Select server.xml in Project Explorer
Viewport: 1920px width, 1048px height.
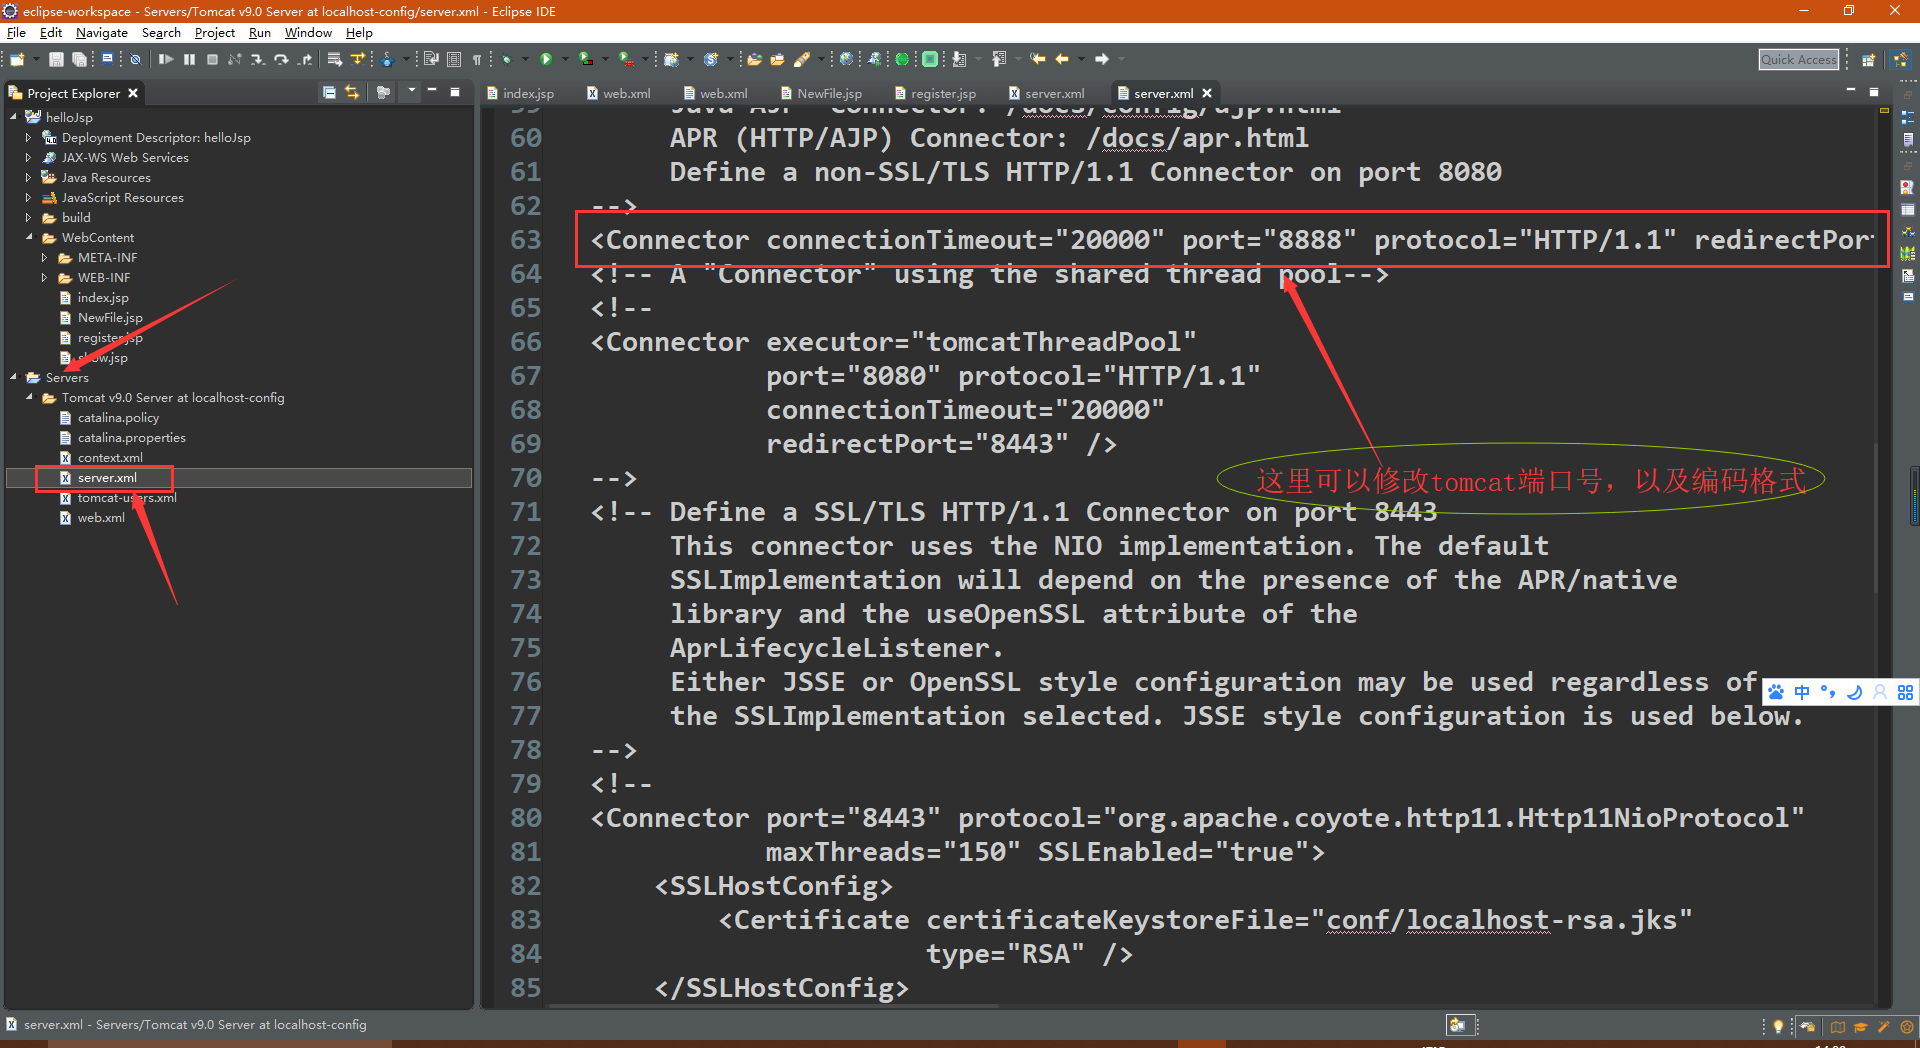point(107,478)
